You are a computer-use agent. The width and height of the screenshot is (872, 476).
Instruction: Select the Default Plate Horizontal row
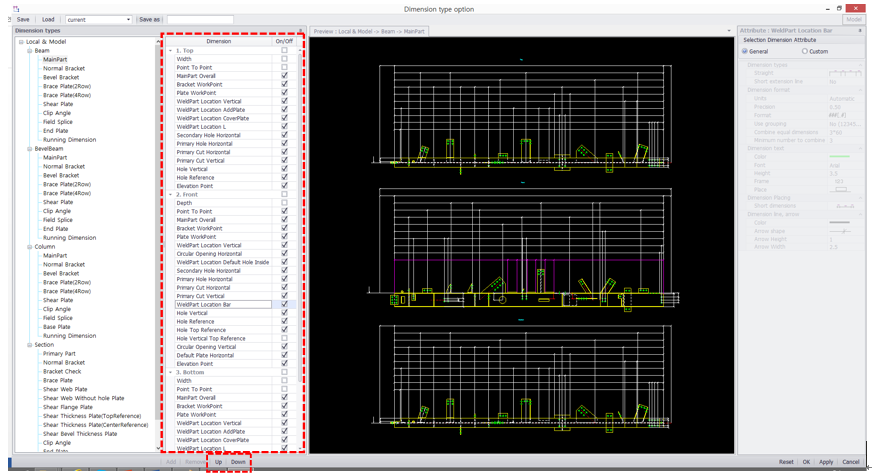223,355
